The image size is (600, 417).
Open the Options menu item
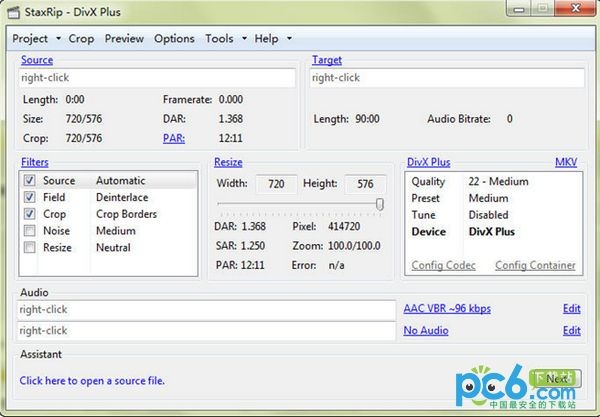point(174,39)
